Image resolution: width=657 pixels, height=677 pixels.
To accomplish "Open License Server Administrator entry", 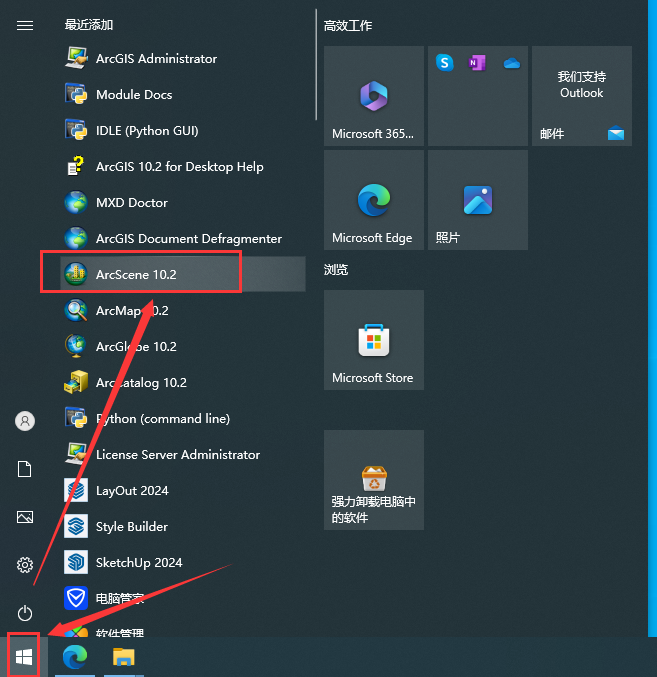I will pyautogui.click(x=177, y=454).
